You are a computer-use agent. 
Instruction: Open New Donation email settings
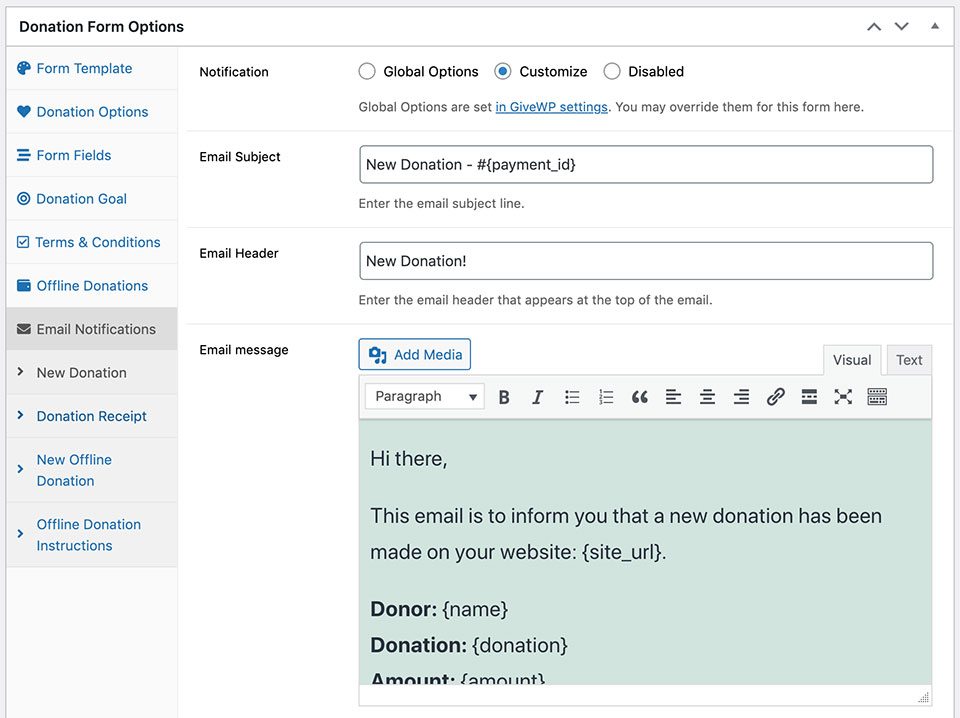point(92,373)
